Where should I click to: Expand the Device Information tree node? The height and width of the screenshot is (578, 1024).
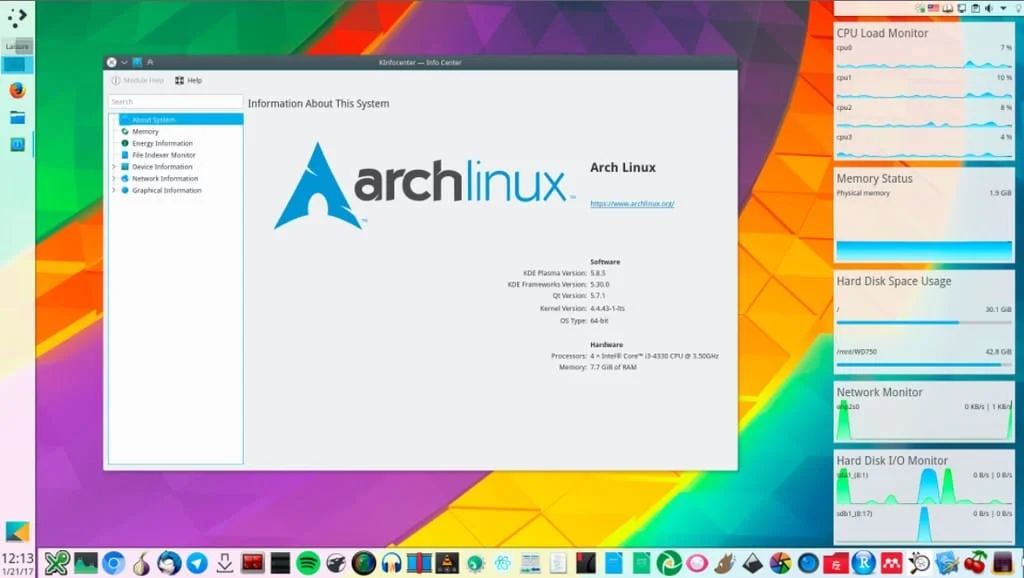114,167
